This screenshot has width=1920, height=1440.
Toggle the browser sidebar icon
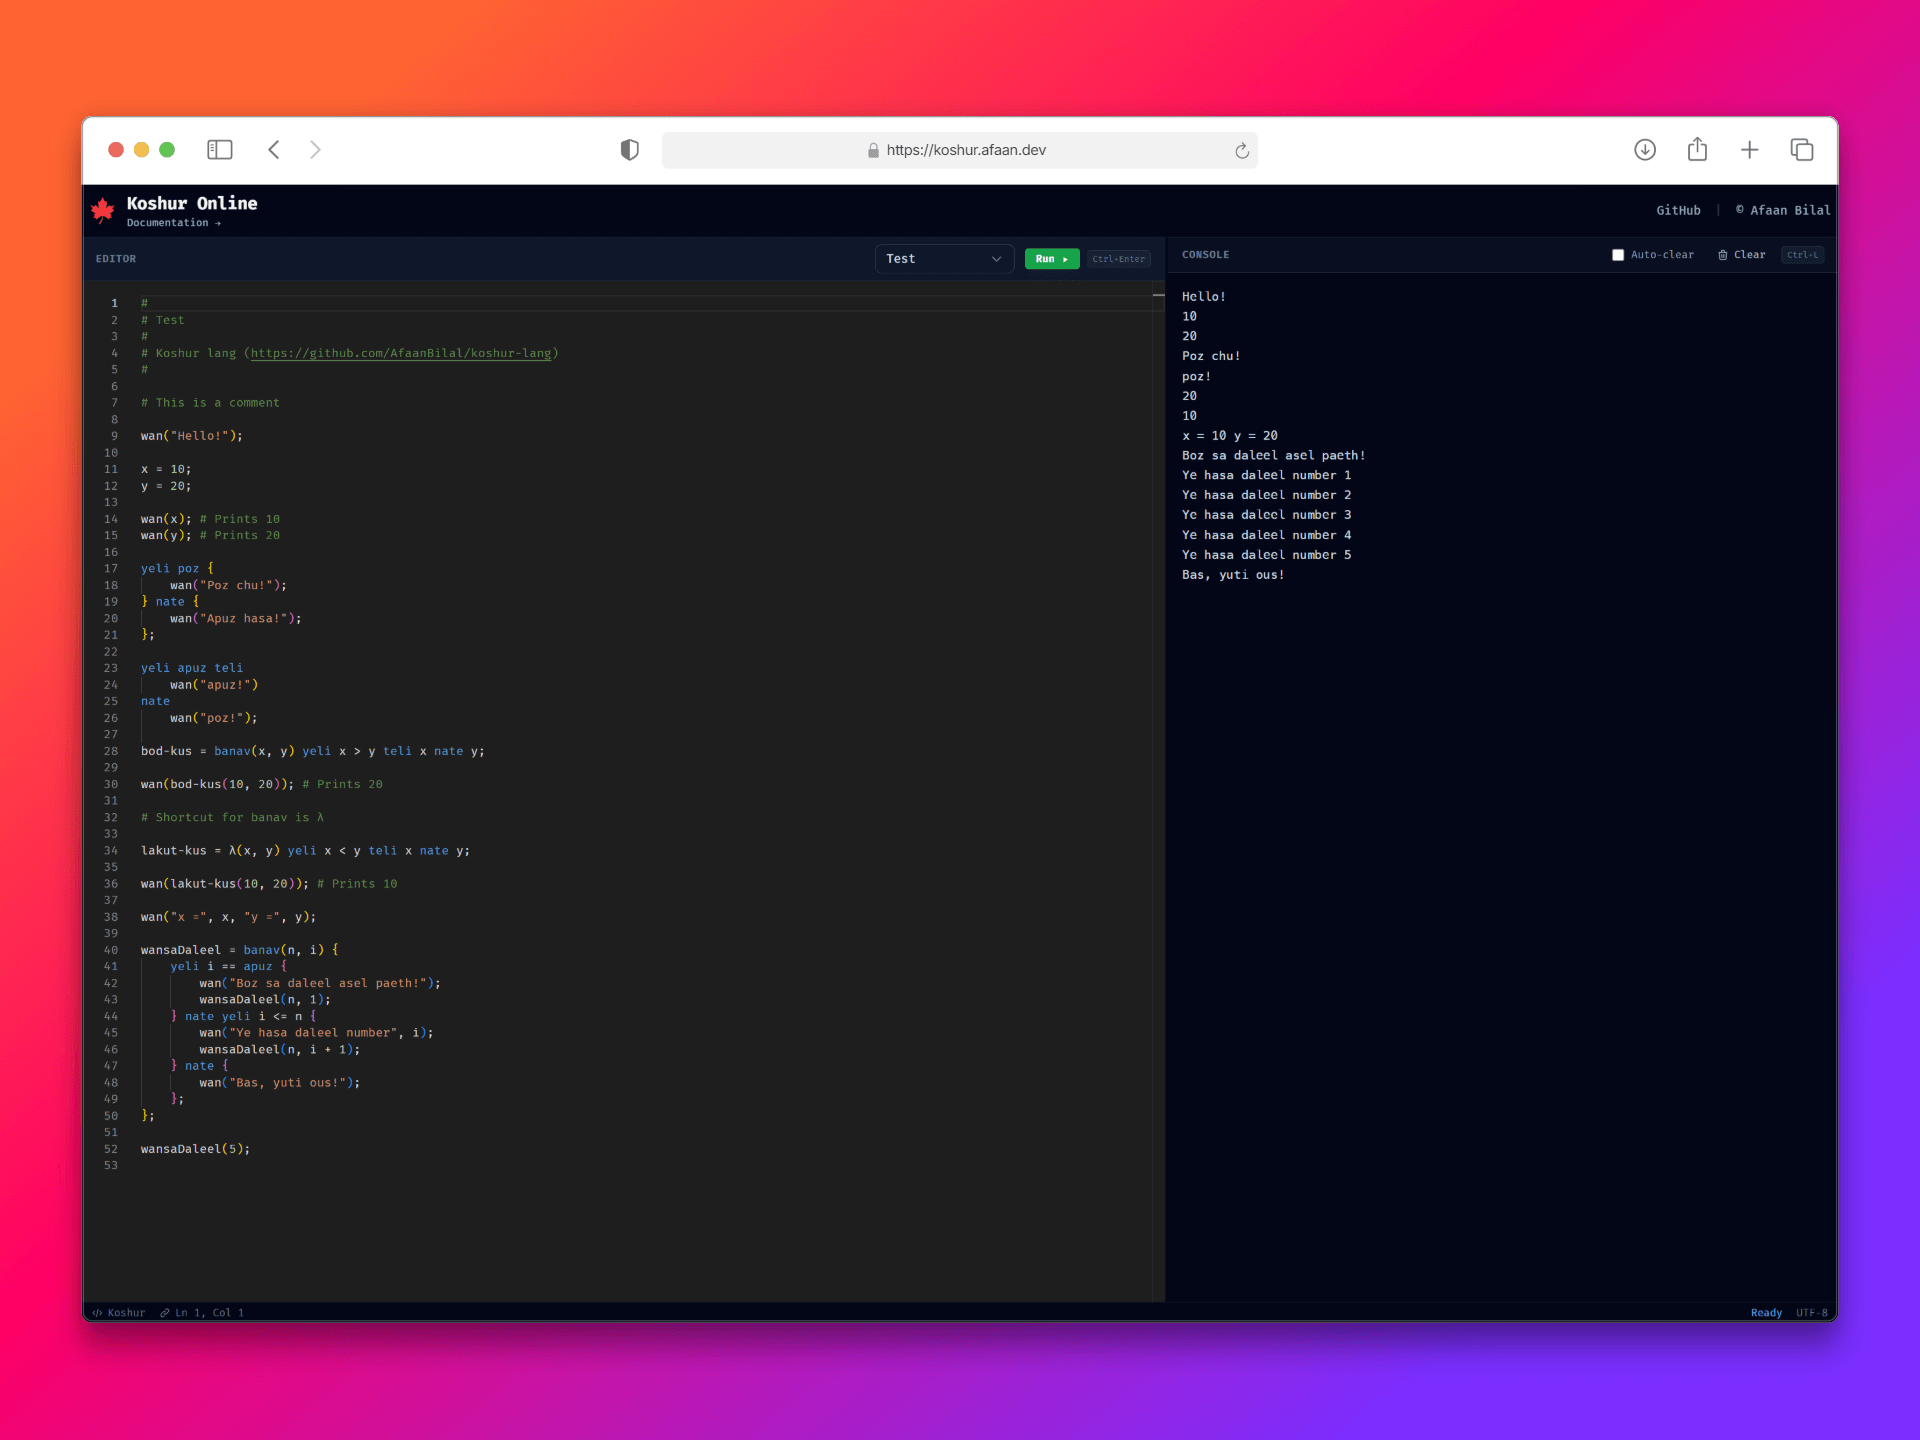220,150
